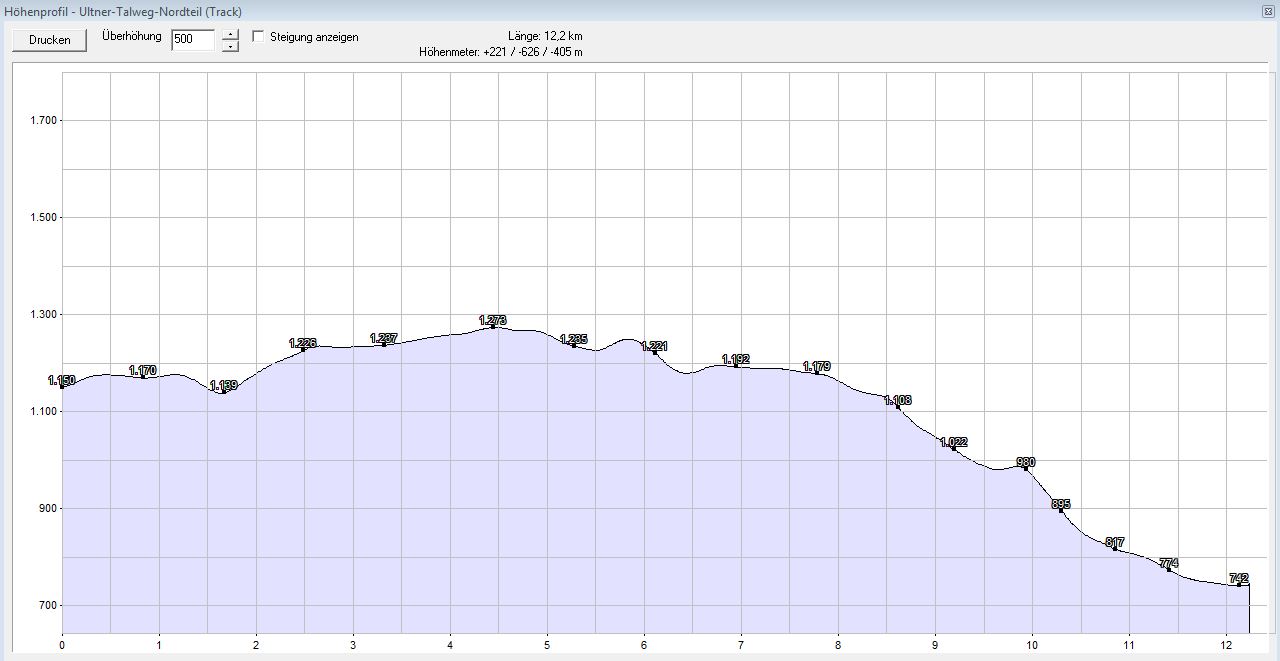The width and height of the screenshot is (1280, 661).
Task: Increase Überhöhung with the up arrow
Action: [230, 35]
